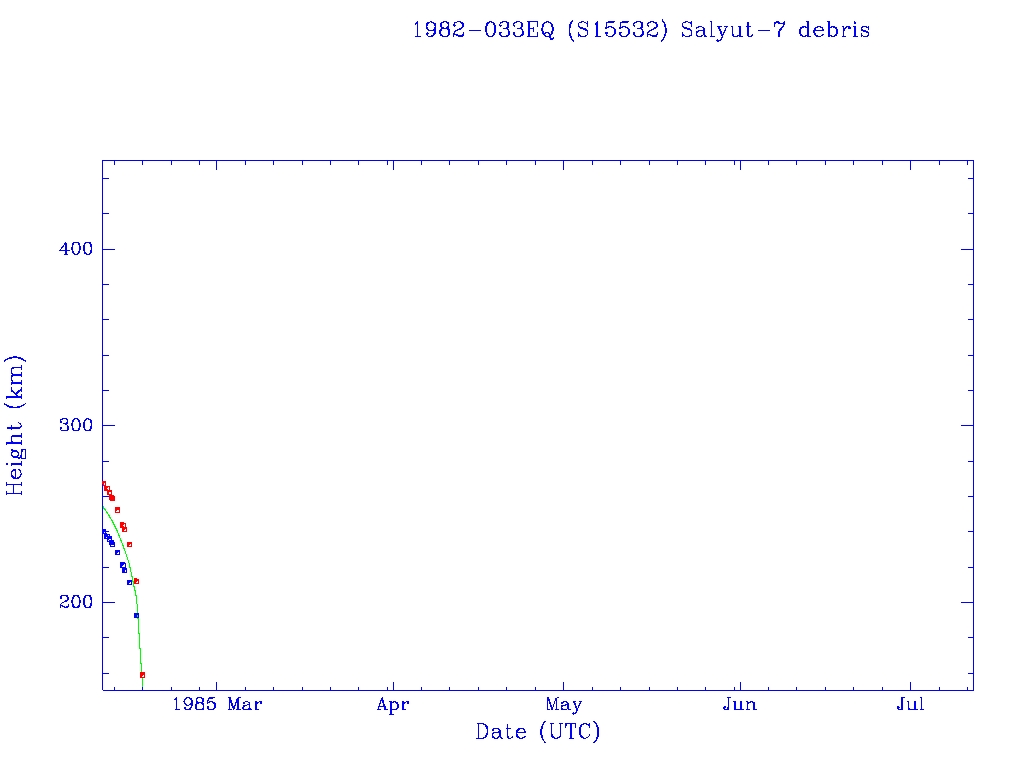Click the 'May' date axis label
The image size is (1024, 768).
(564, 704)
